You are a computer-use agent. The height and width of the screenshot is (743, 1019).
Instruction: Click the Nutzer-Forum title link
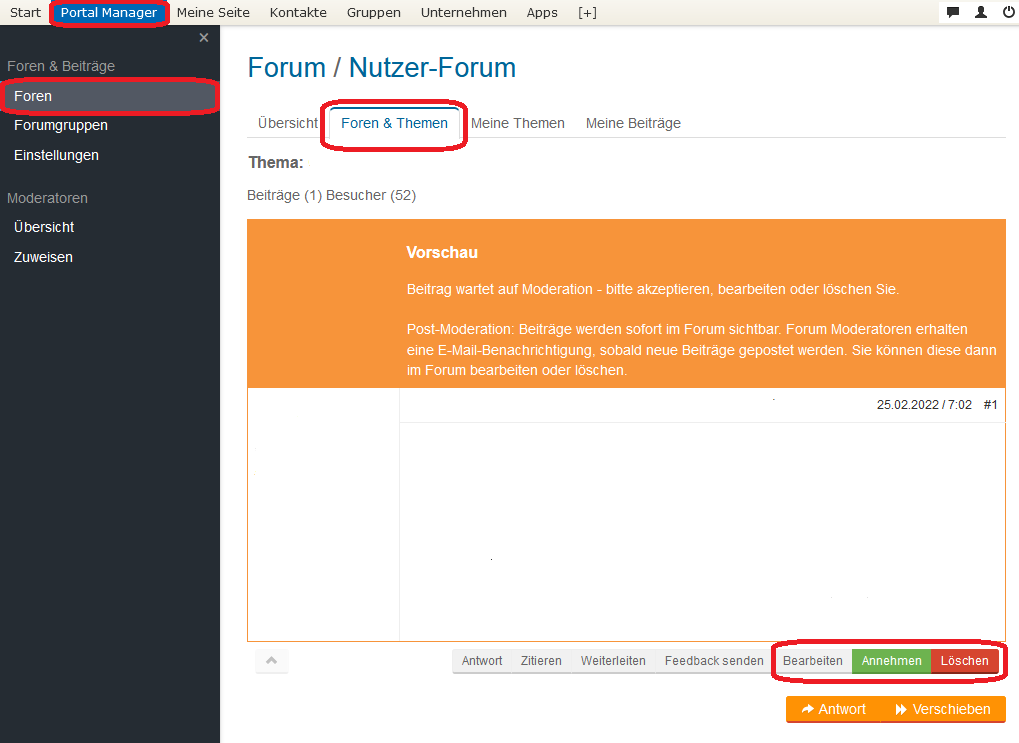click(x=432, y=68)
